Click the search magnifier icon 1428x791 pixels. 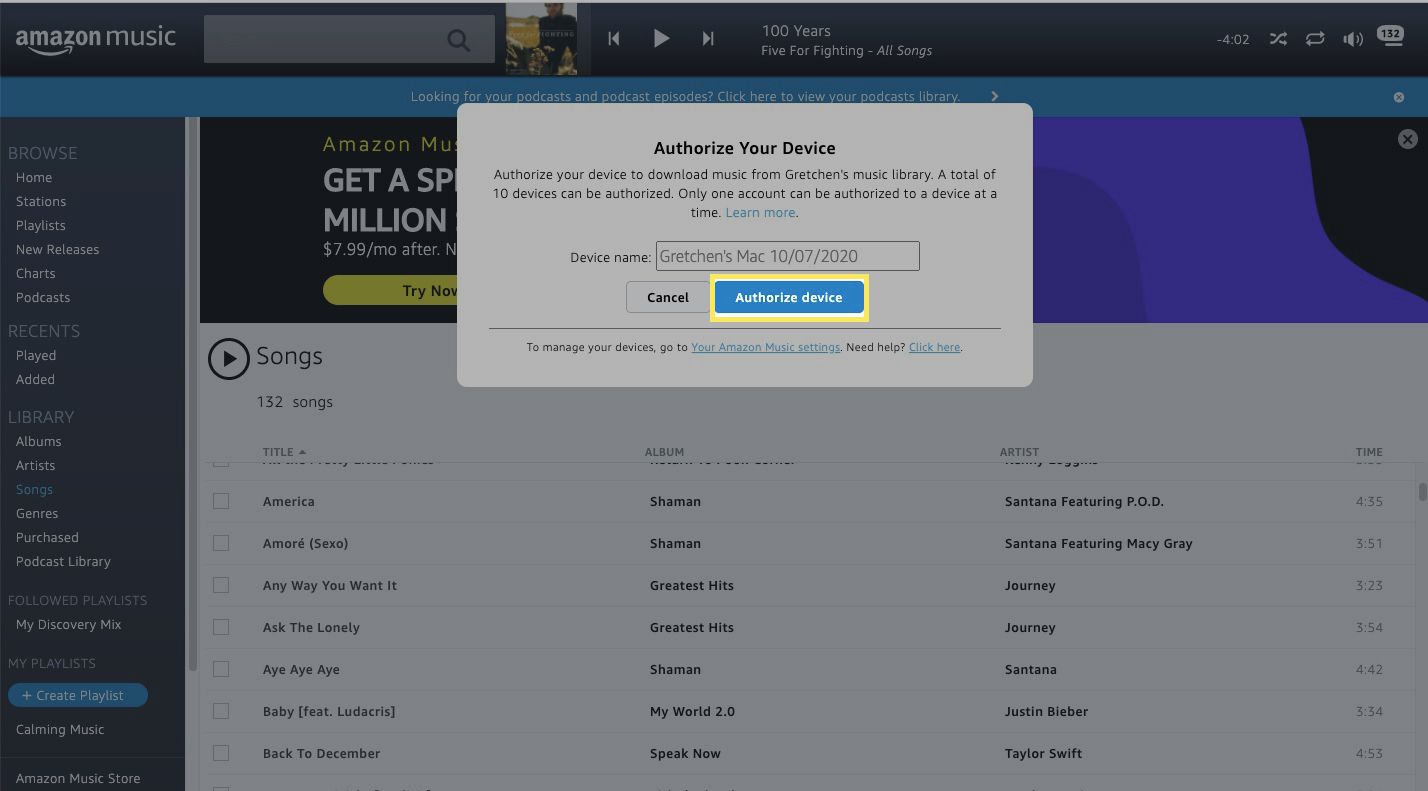coord(458,40)
